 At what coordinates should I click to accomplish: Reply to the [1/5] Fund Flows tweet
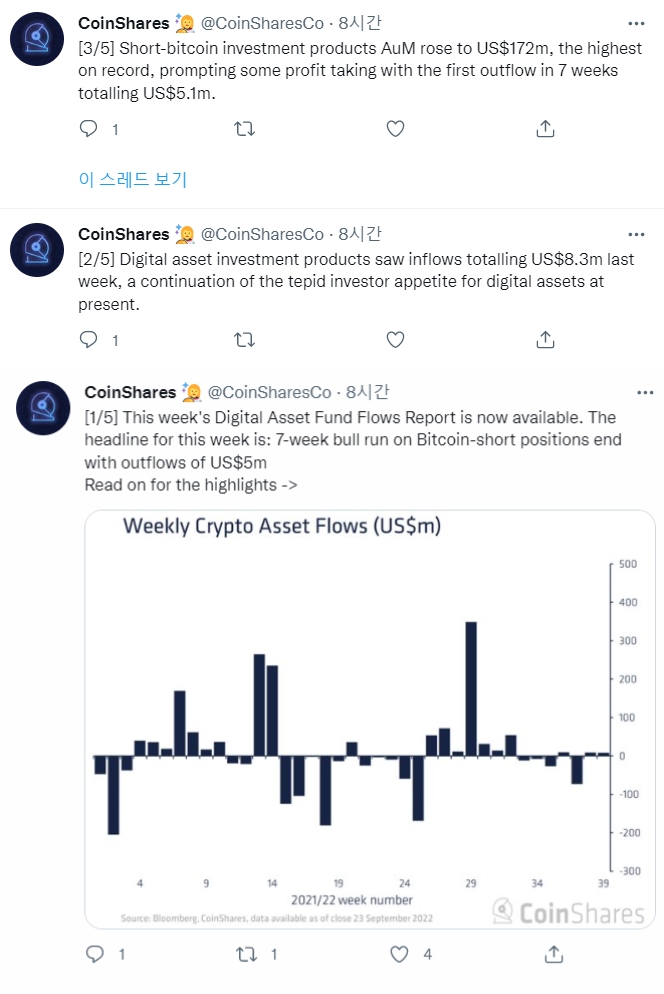[x=95, y=954]
